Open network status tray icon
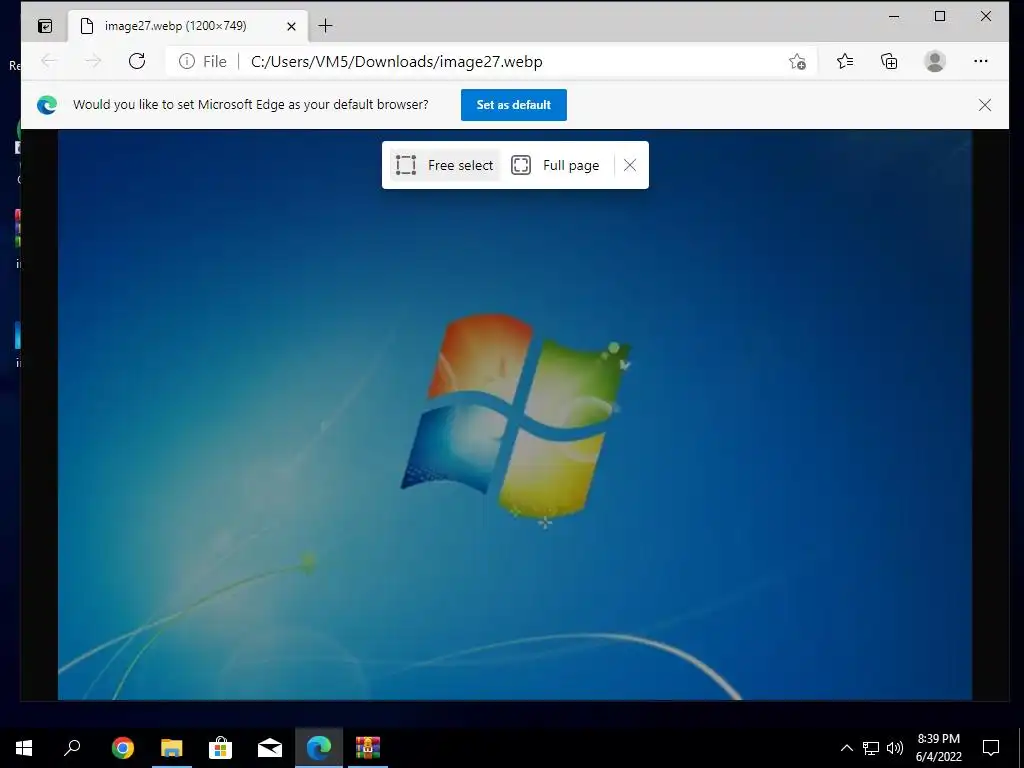This screenshot has height=768, width=1024. 871,748
